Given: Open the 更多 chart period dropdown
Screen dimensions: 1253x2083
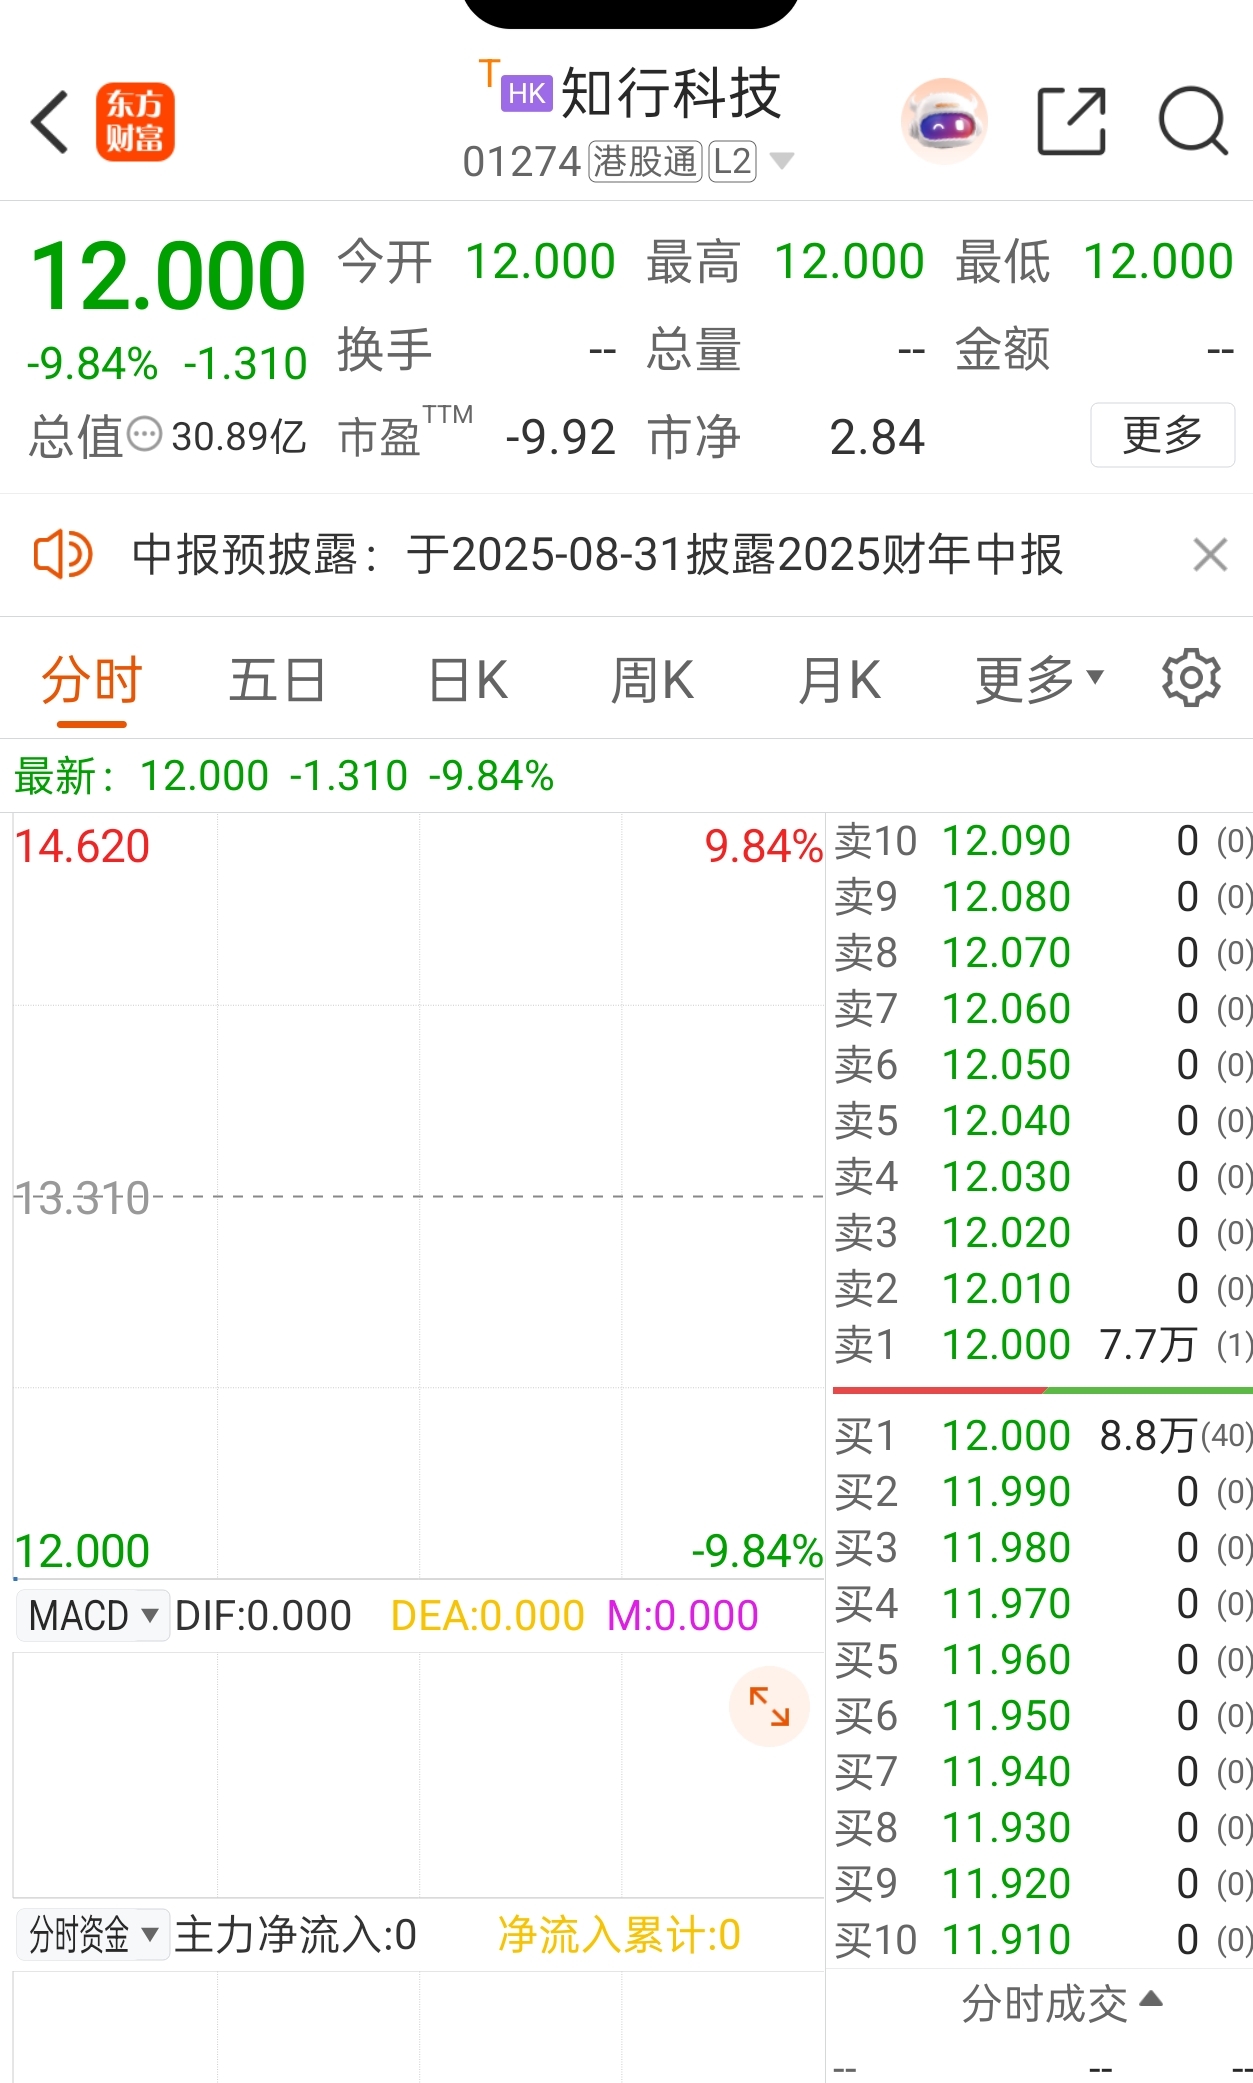Looking at the screenshot, I should [1039, 680].
